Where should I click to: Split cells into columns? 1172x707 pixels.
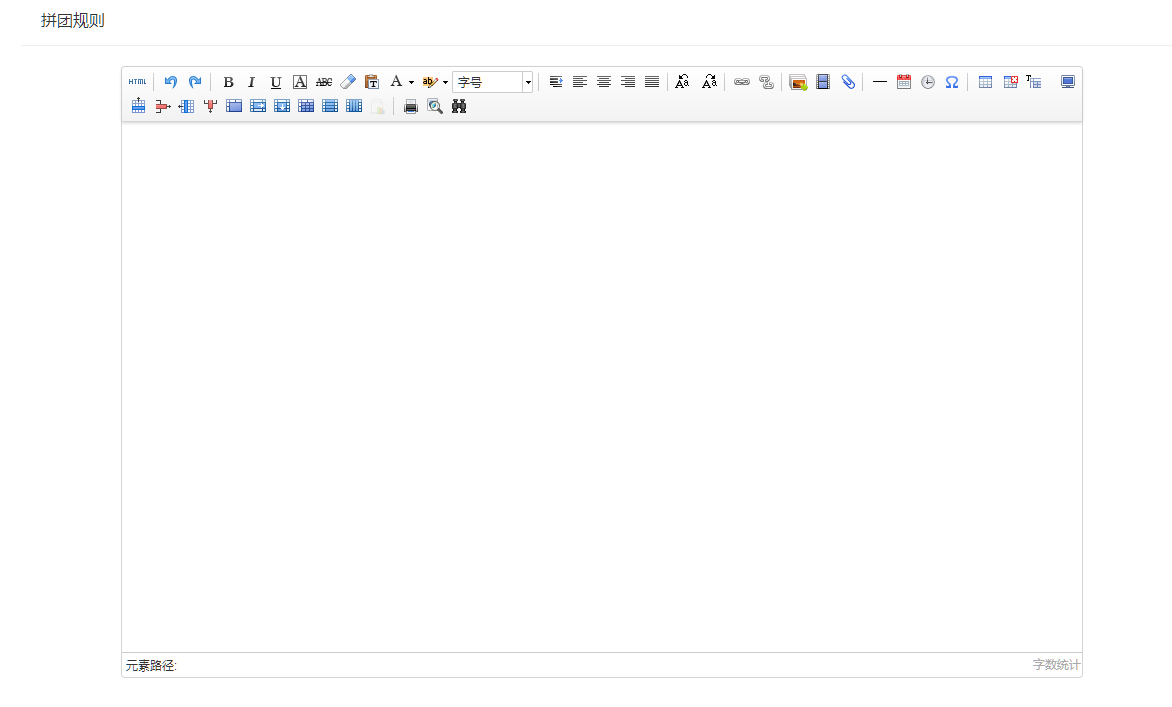pyautogui.click(x=354, y=106)
